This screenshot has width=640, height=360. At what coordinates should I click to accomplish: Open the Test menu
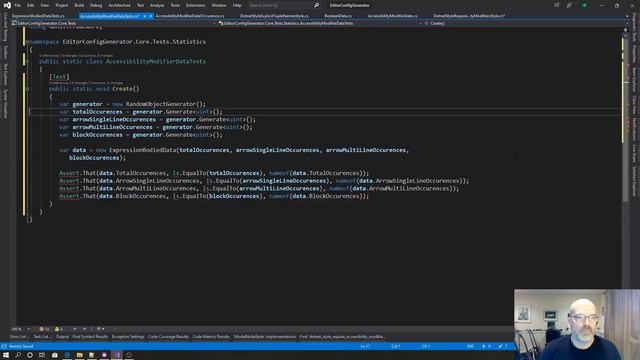[x=140, y=5]
